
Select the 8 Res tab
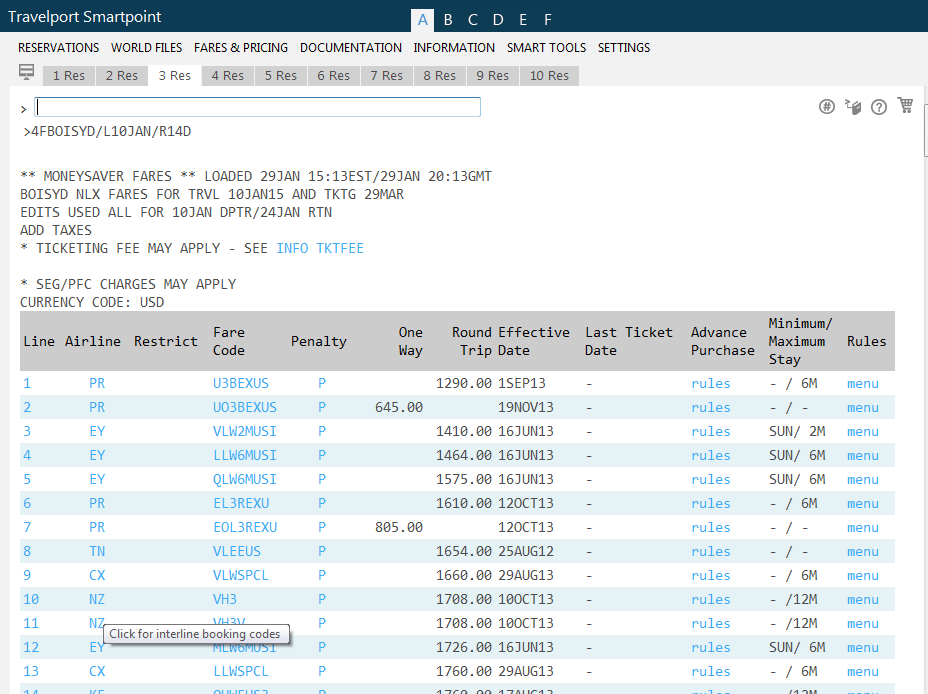click(440, 76)
